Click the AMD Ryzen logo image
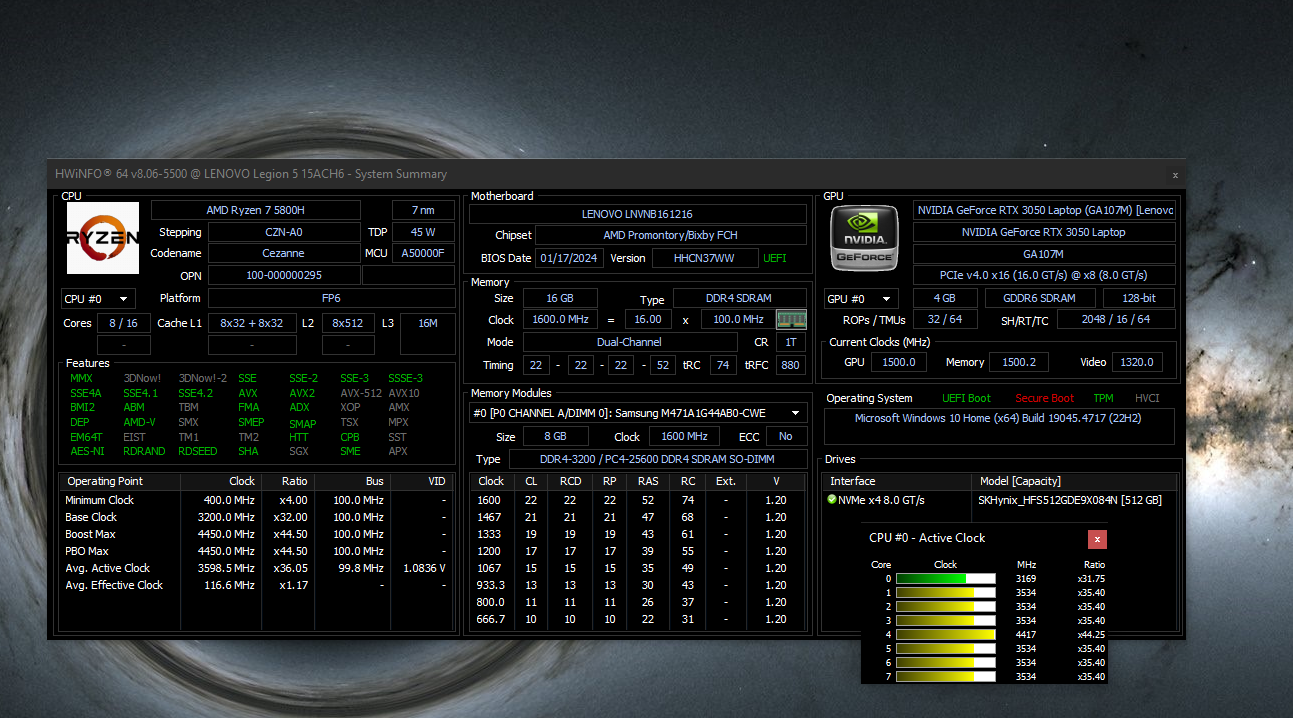 point(103,238)
